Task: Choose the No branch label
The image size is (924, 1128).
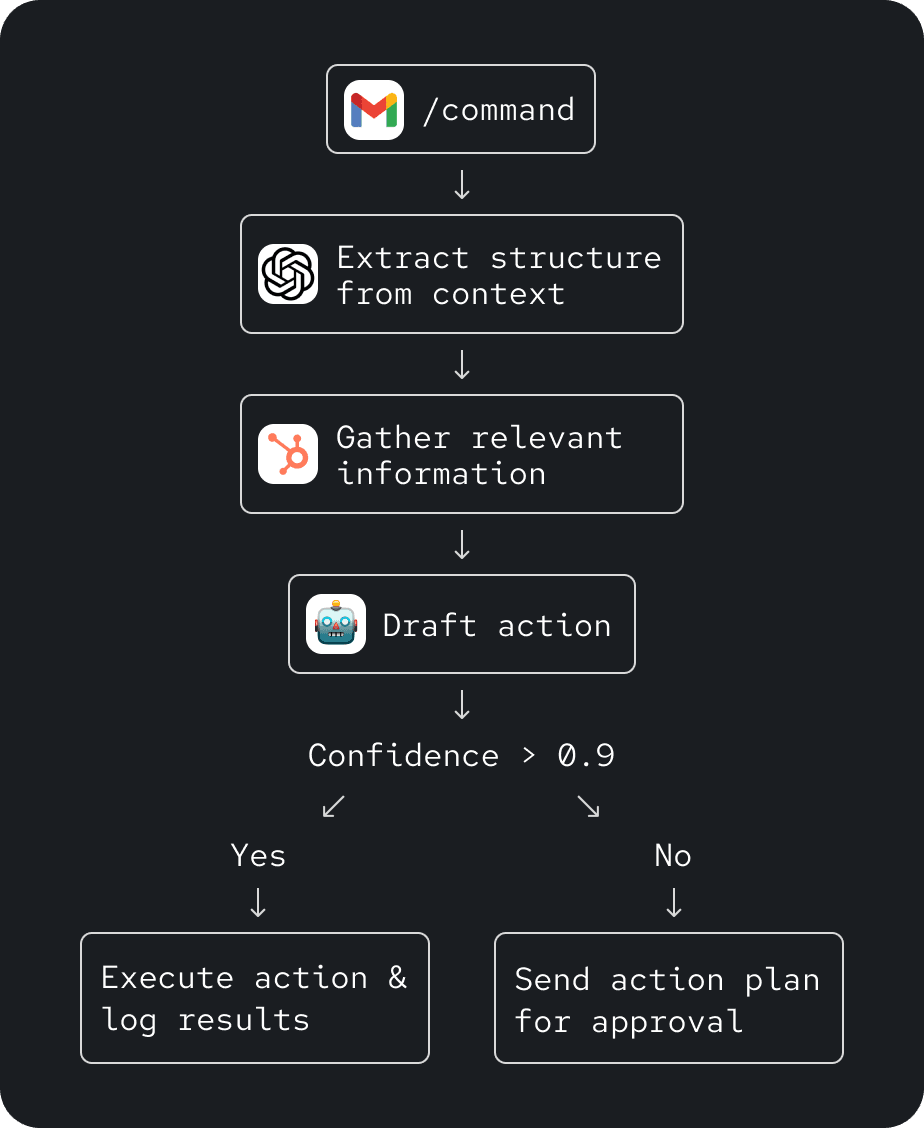Action: (673, 855)
